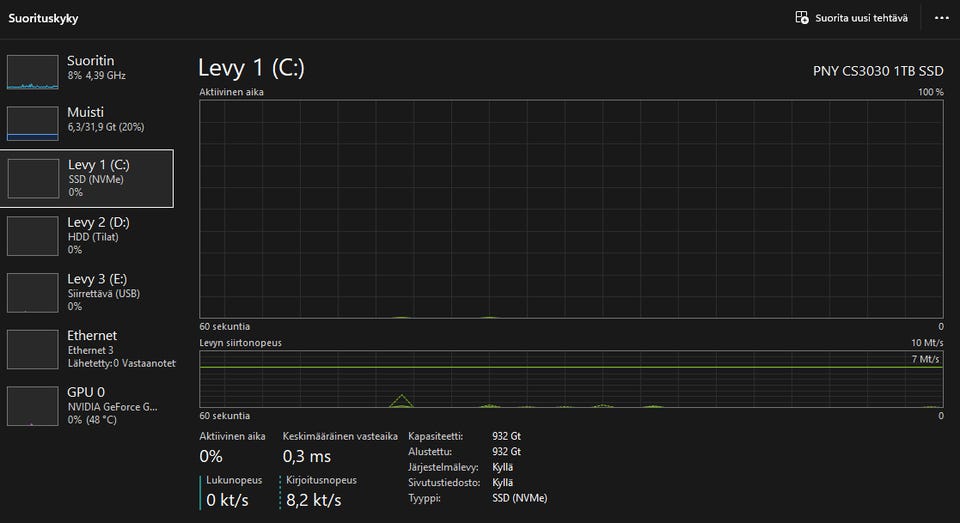The width and height of the screenshot is (960, 523).
Task: Click the Alustettu 932 Gt value
Action: tap(506, 451)
